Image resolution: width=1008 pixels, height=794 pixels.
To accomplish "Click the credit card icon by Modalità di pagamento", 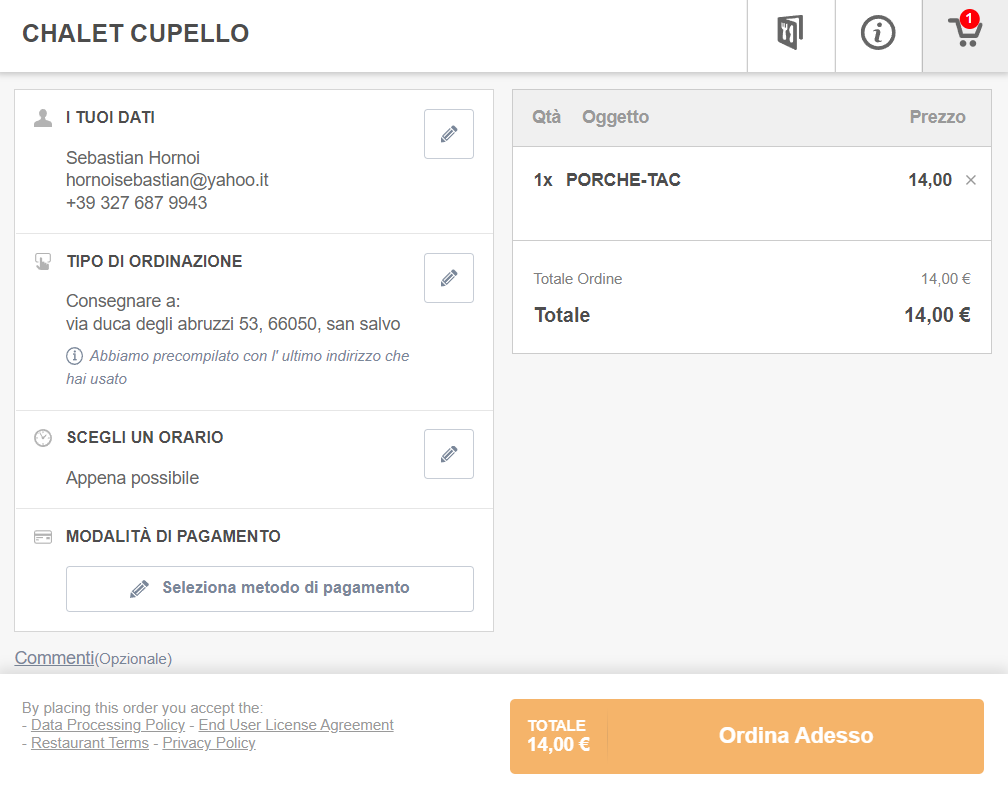I will 43,537.
